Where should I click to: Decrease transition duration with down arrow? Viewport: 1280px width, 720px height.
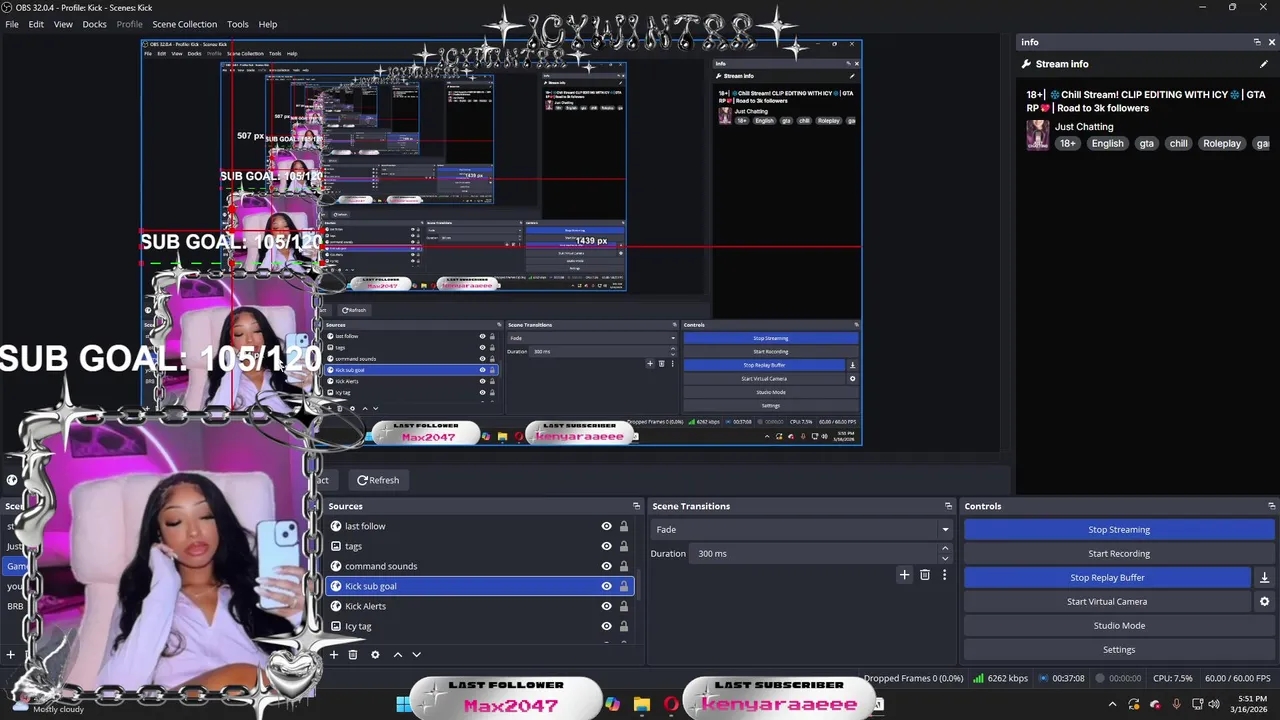[x=945, y=558]
